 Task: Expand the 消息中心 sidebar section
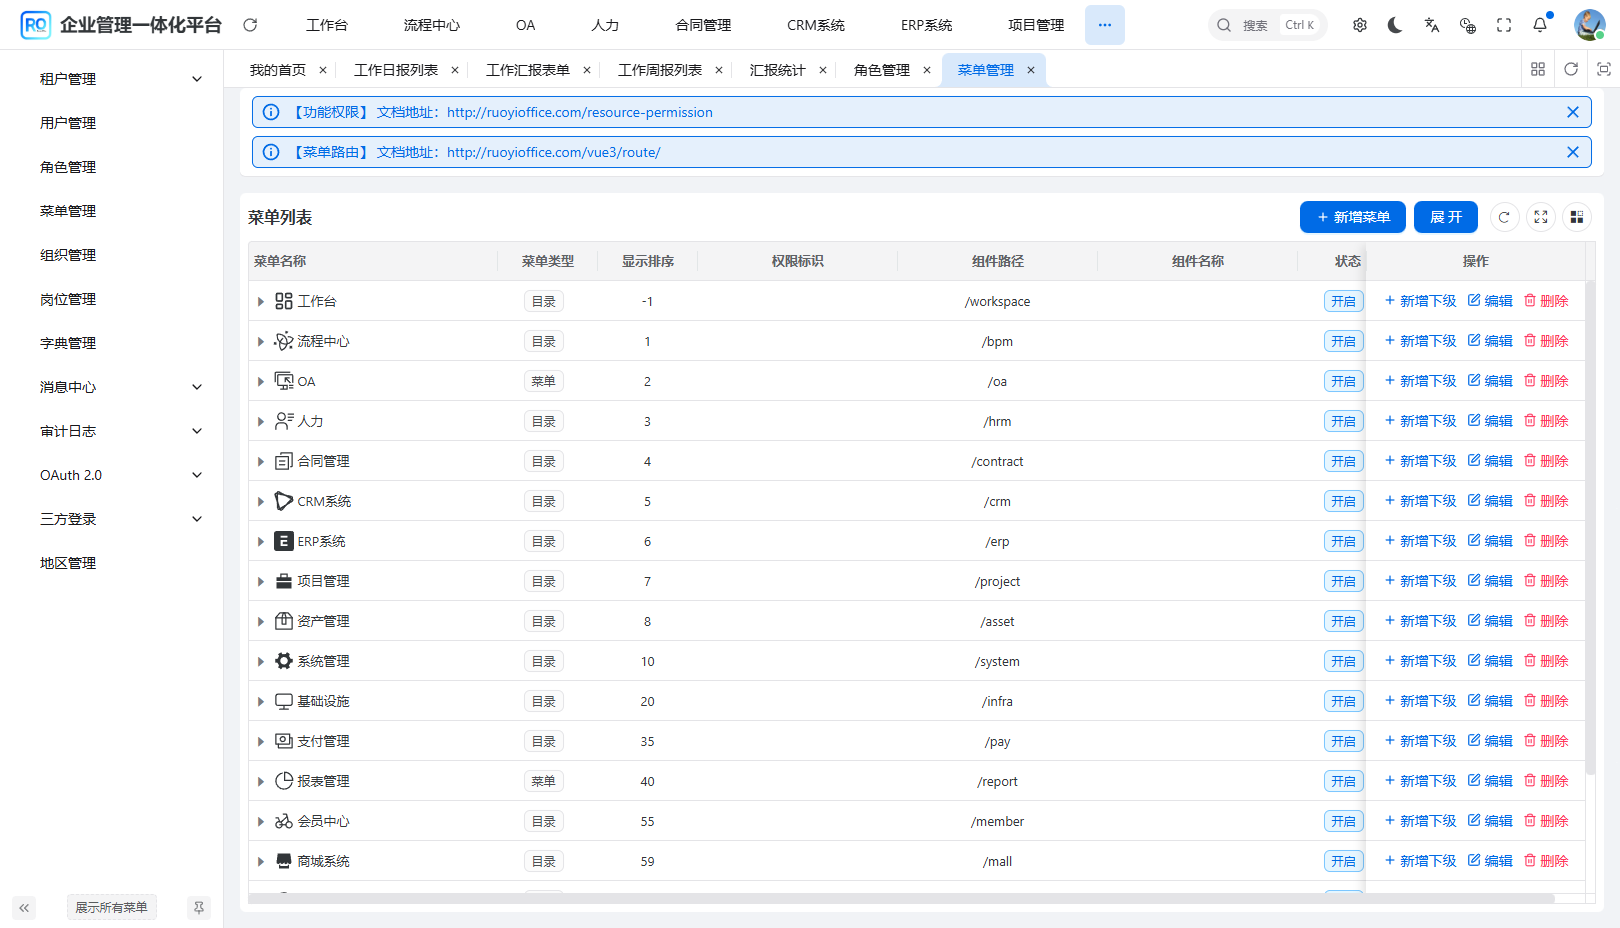coord(120,387)
